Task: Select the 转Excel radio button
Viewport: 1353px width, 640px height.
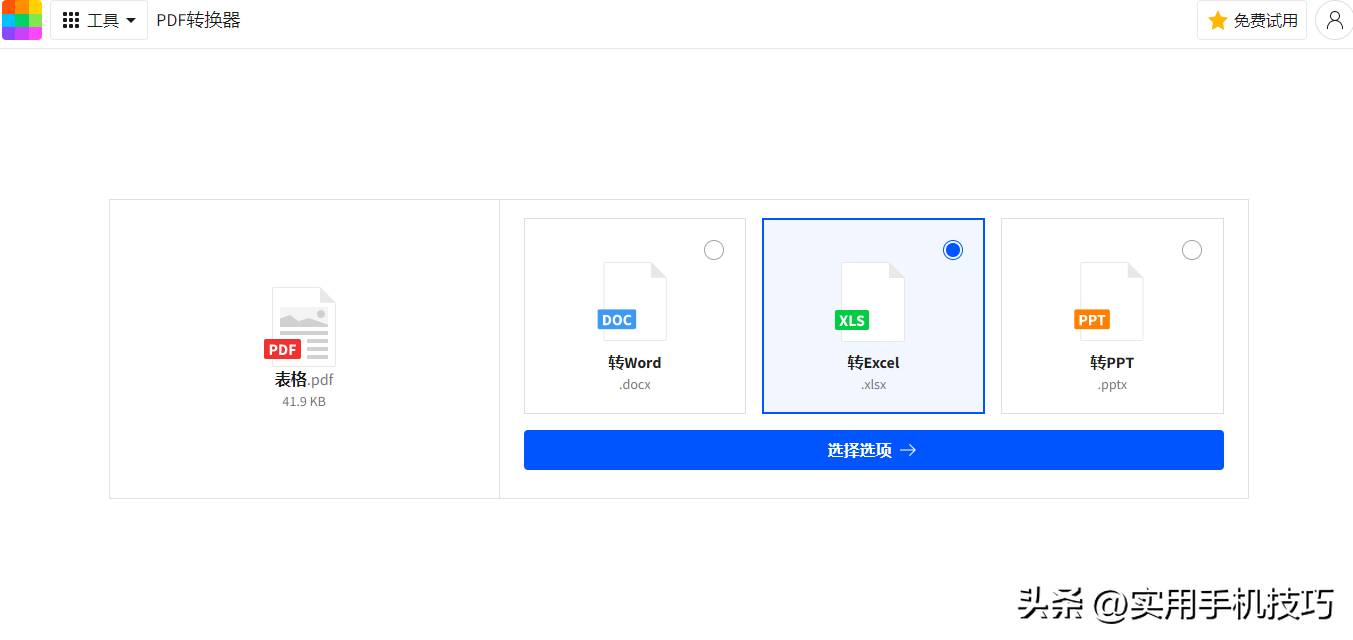Action: click(953, 250)
